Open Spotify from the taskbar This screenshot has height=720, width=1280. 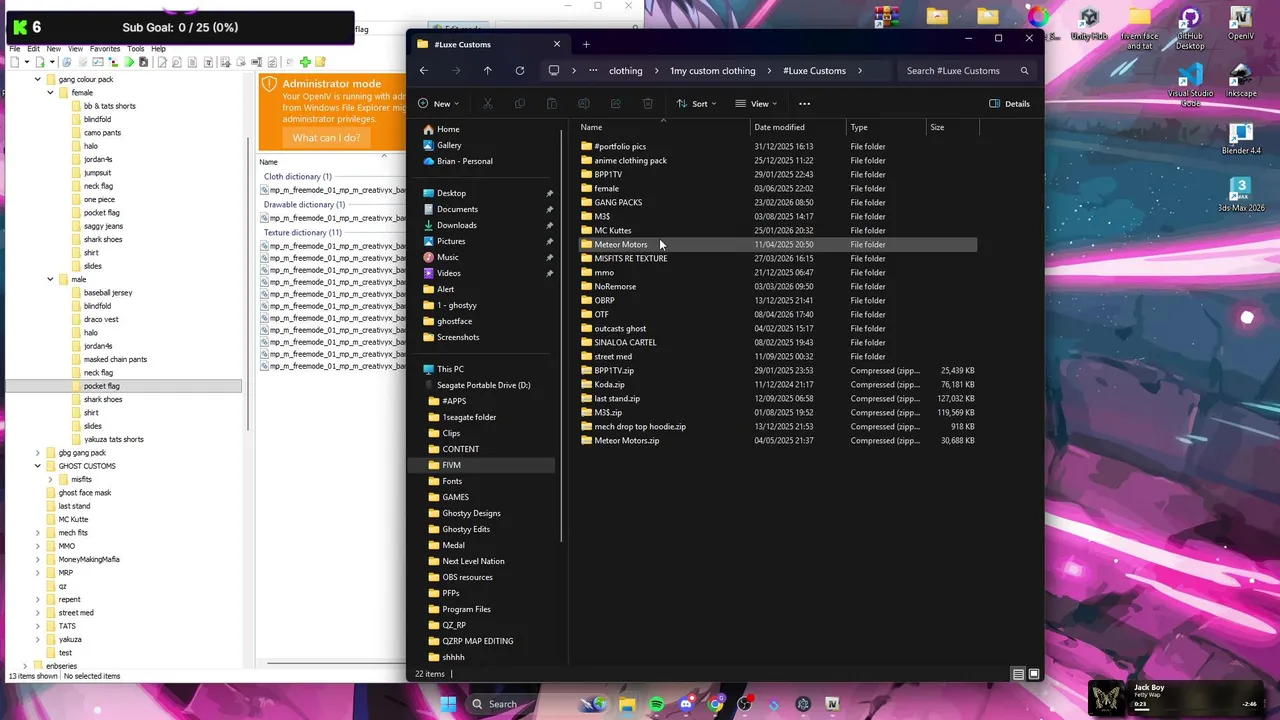(657, 704)
